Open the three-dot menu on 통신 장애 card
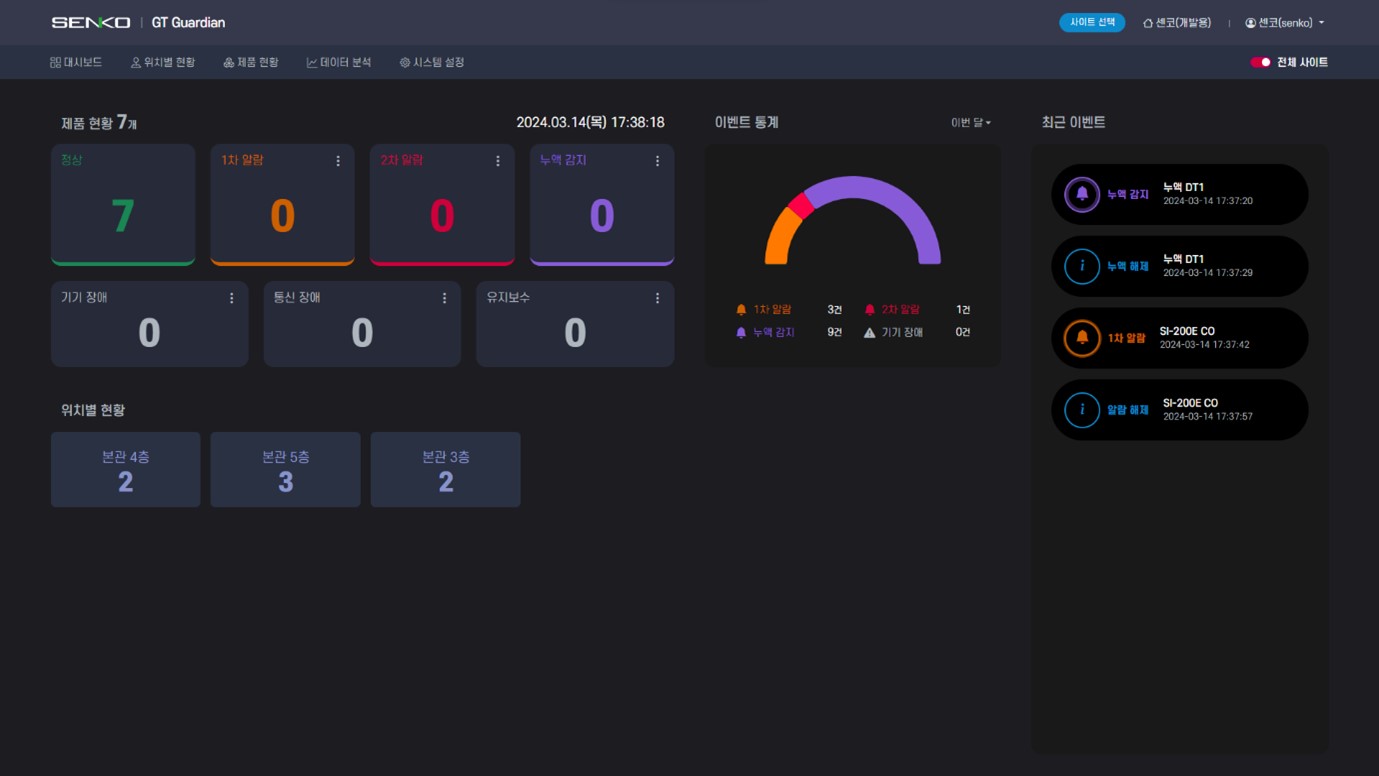Screen dimensions: 1379x776 coord(445,298)
